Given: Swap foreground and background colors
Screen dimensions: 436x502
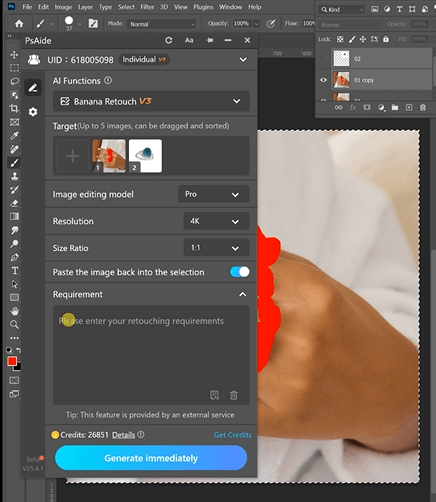Looking at the screenshot, I should 19,350.
